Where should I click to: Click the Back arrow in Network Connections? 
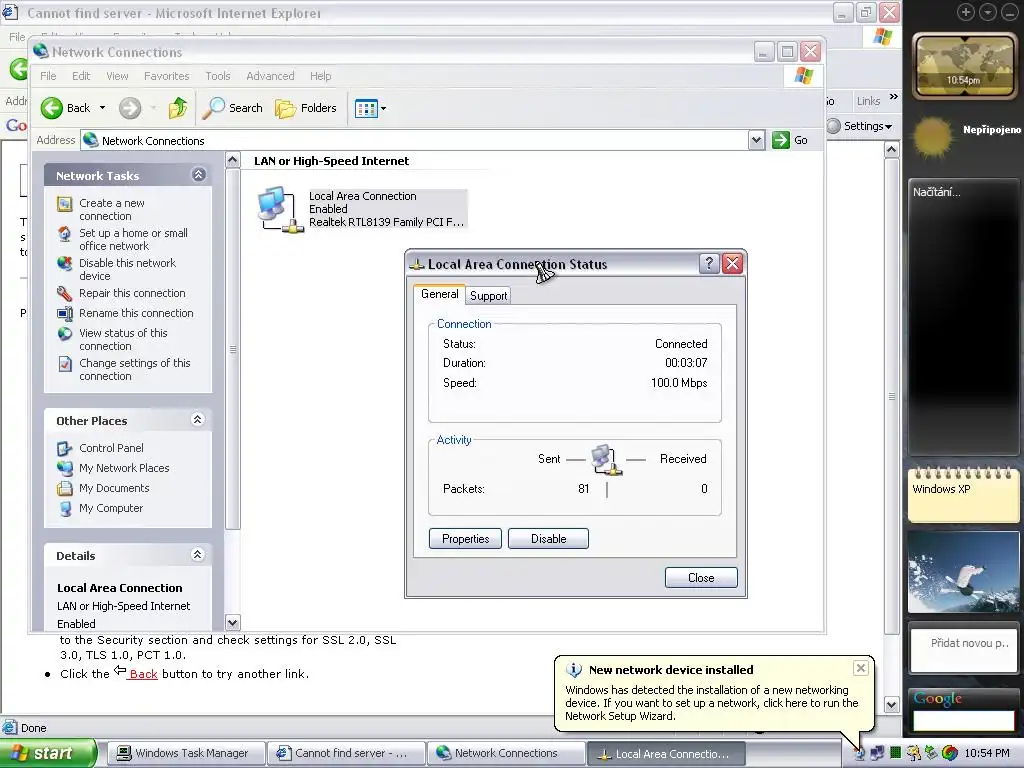52,108
